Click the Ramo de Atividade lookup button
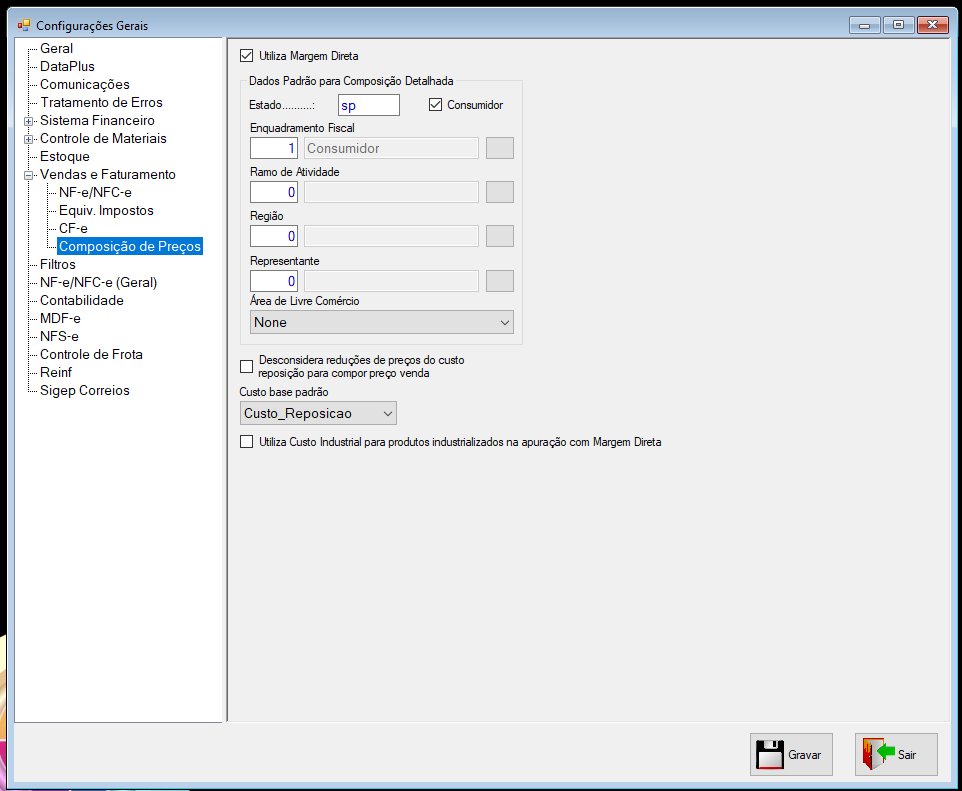 [499, 192]
